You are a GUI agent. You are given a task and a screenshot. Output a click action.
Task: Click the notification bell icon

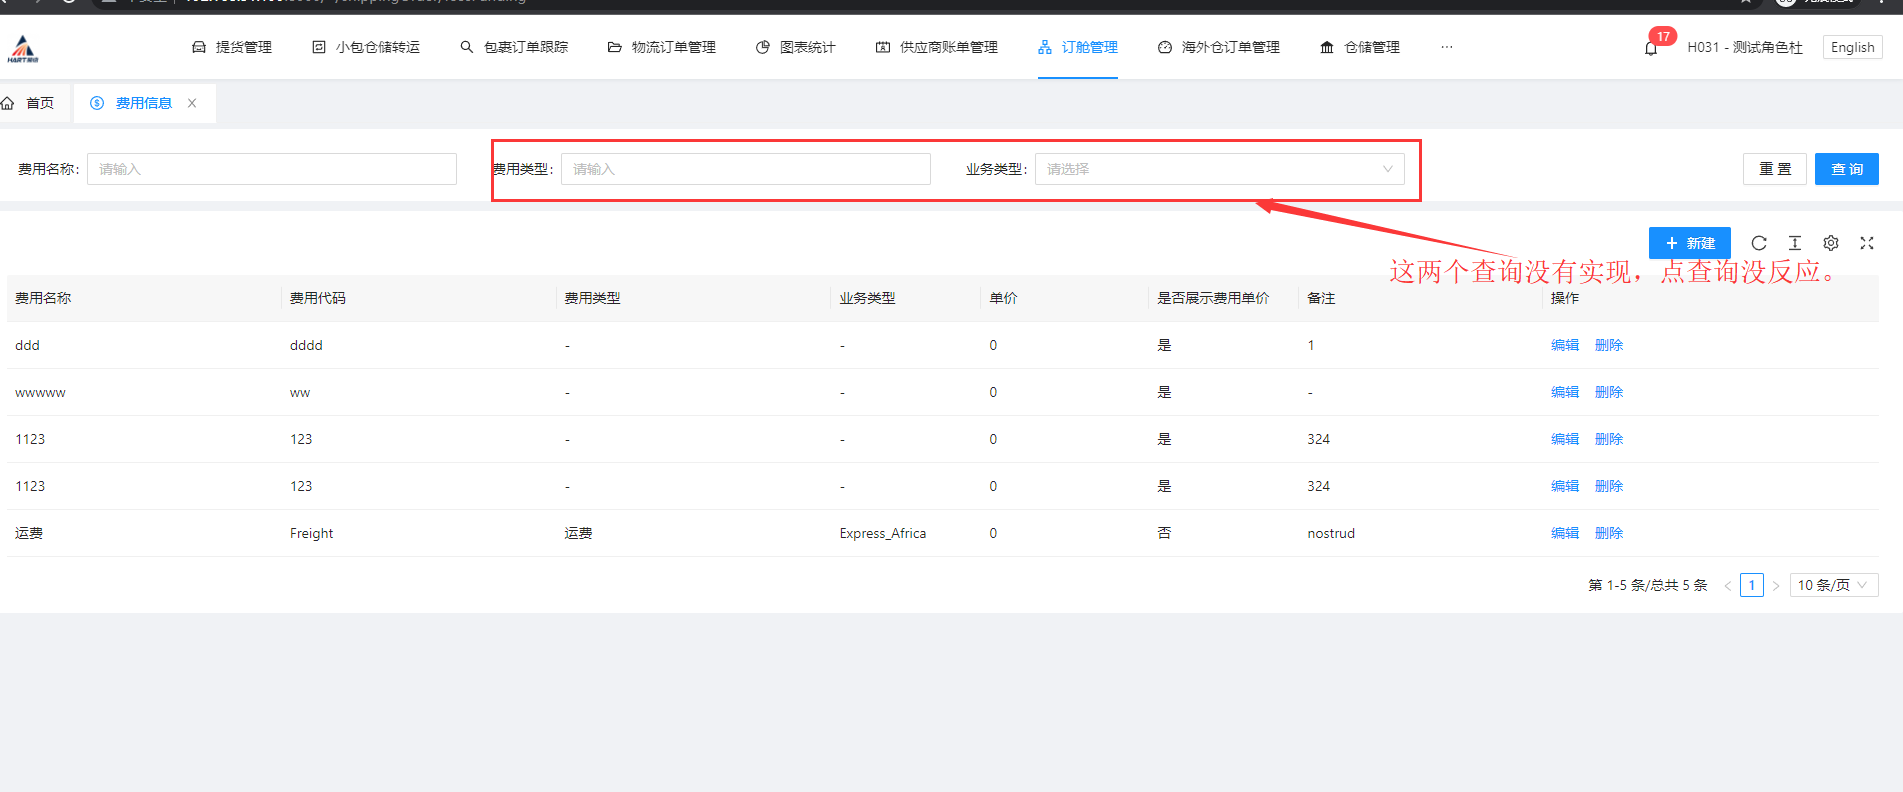[x=1651, y=48]
